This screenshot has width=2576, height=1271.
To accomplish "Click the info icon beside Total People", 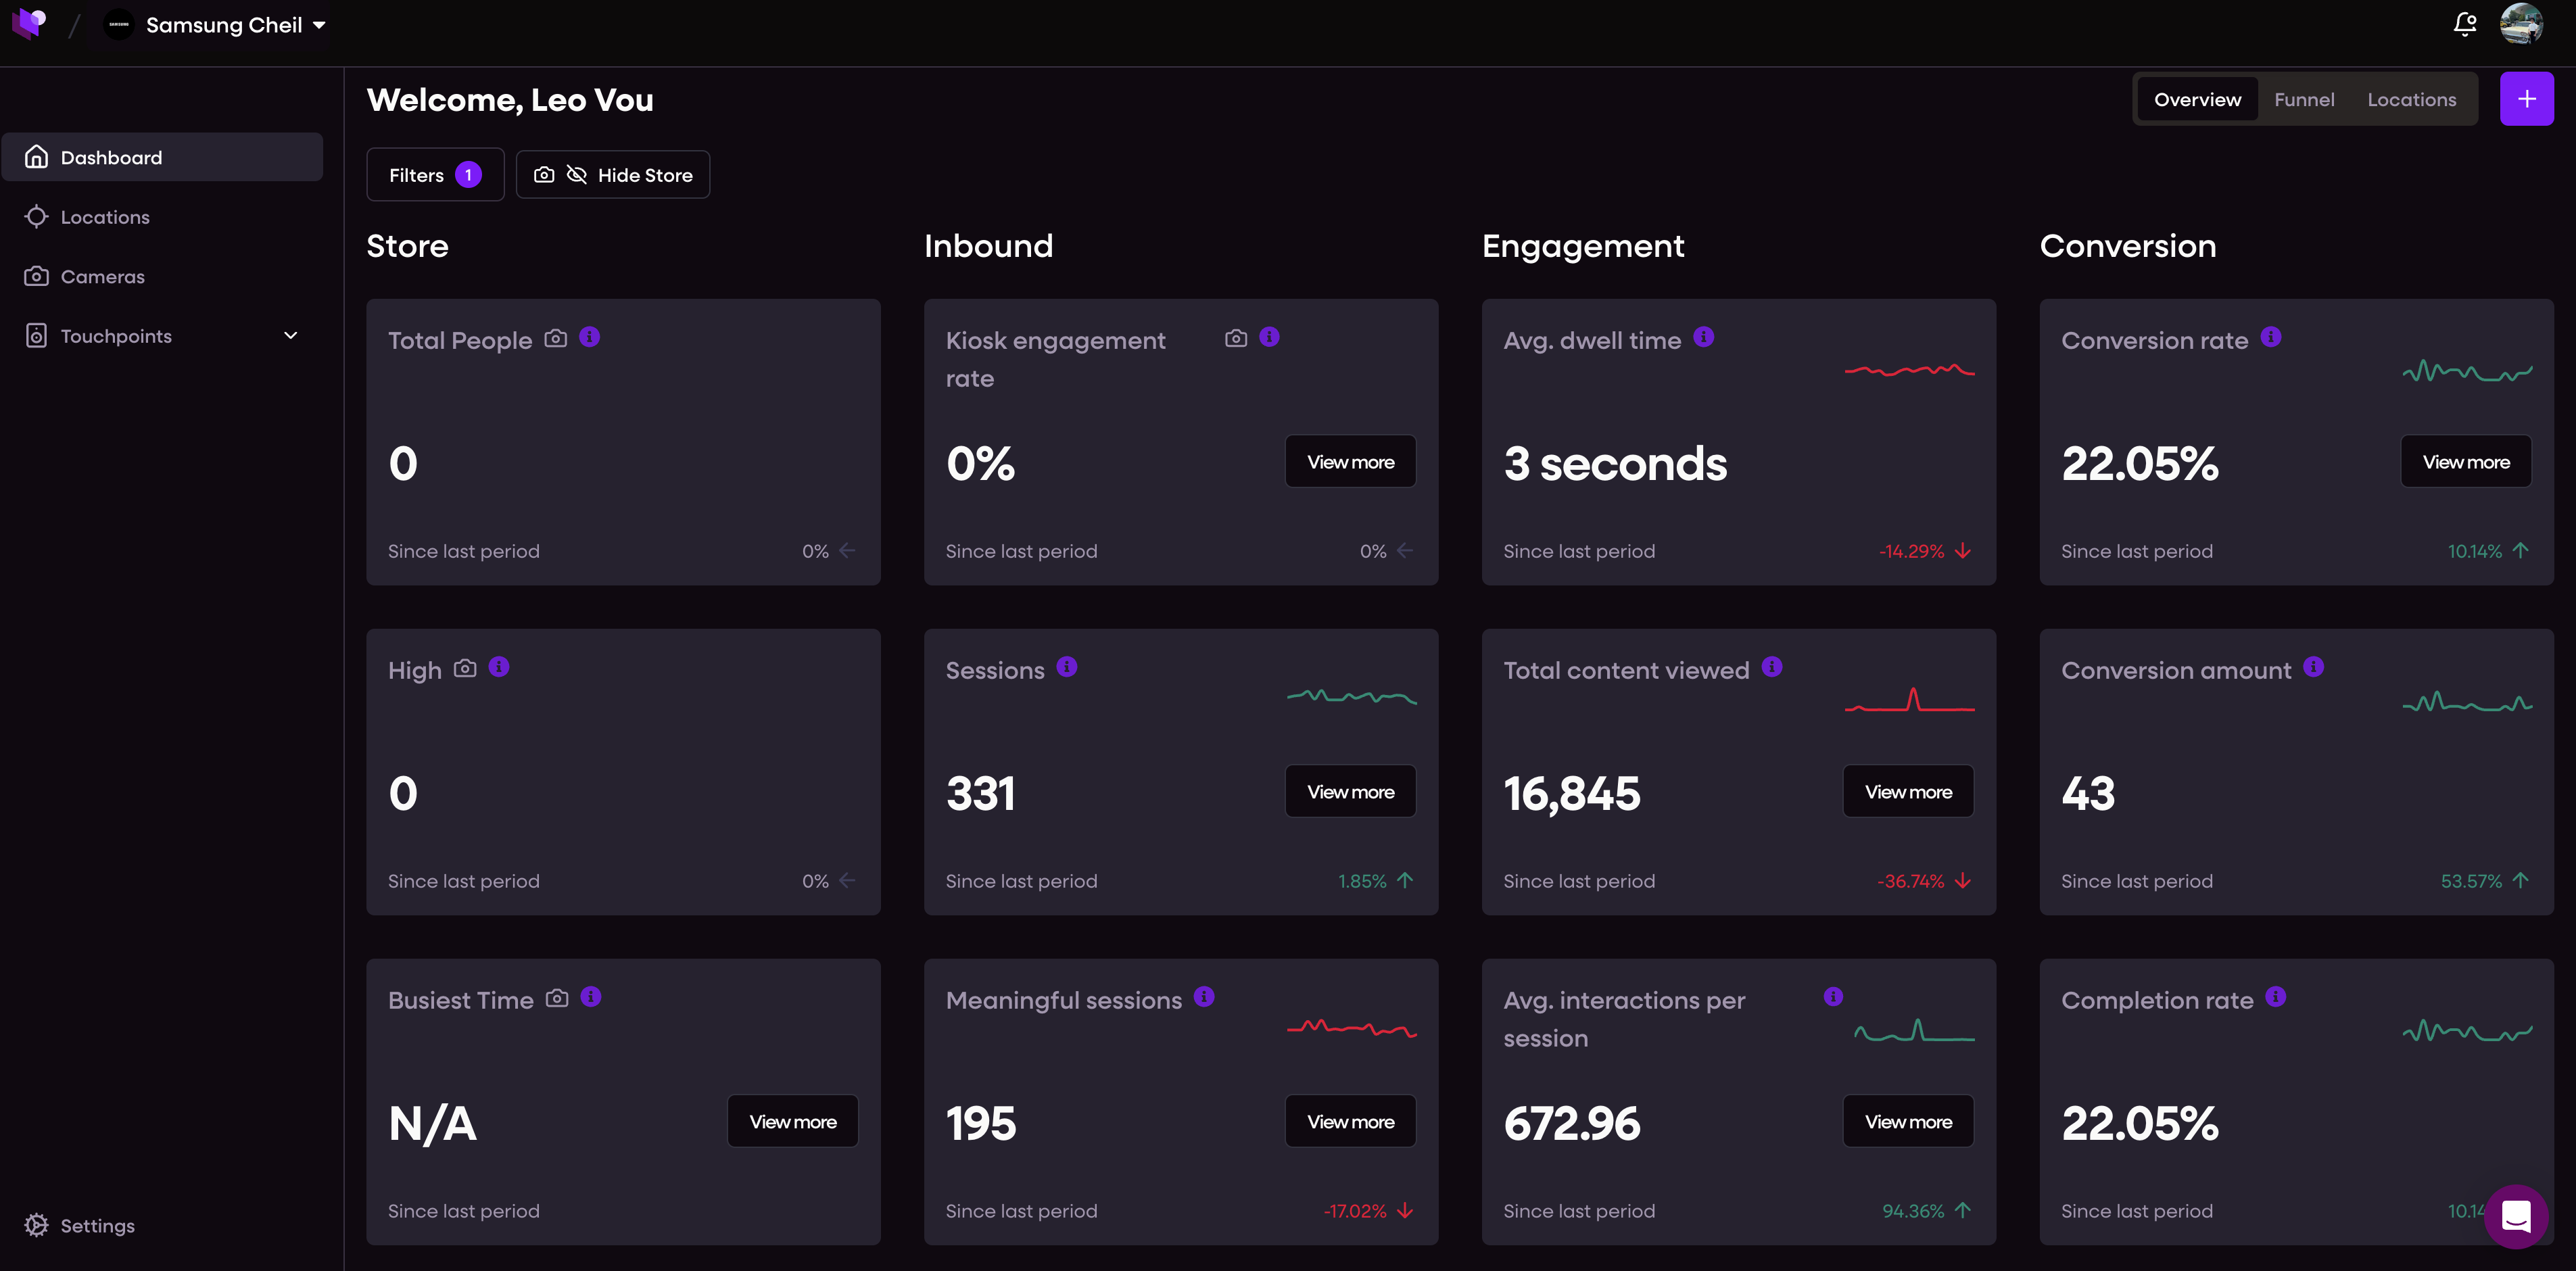I will (590, 337).
